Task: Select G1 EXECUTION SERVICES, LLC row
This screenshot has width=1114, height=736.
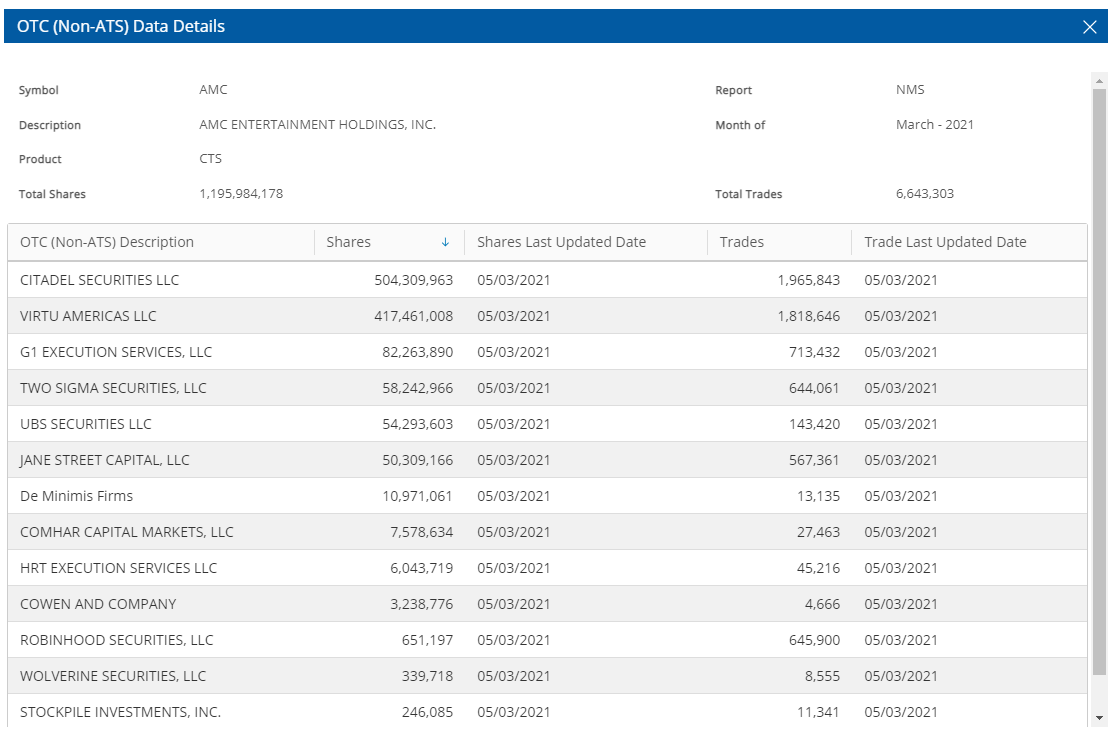Action: click(116, 352)
